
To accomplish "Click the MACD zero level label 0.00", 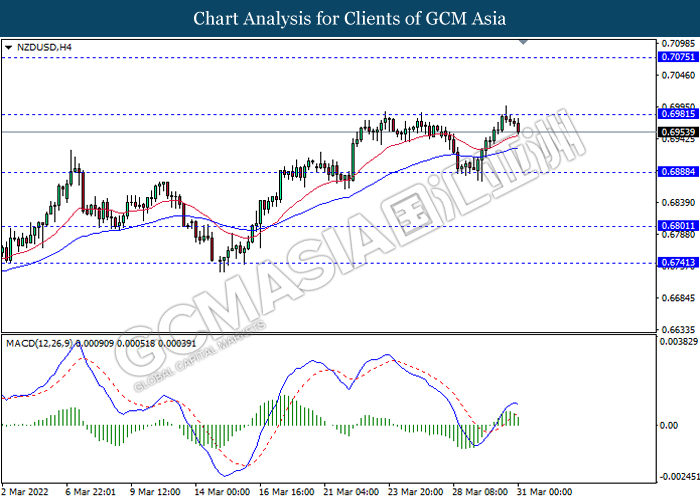I will click(669, 425).
